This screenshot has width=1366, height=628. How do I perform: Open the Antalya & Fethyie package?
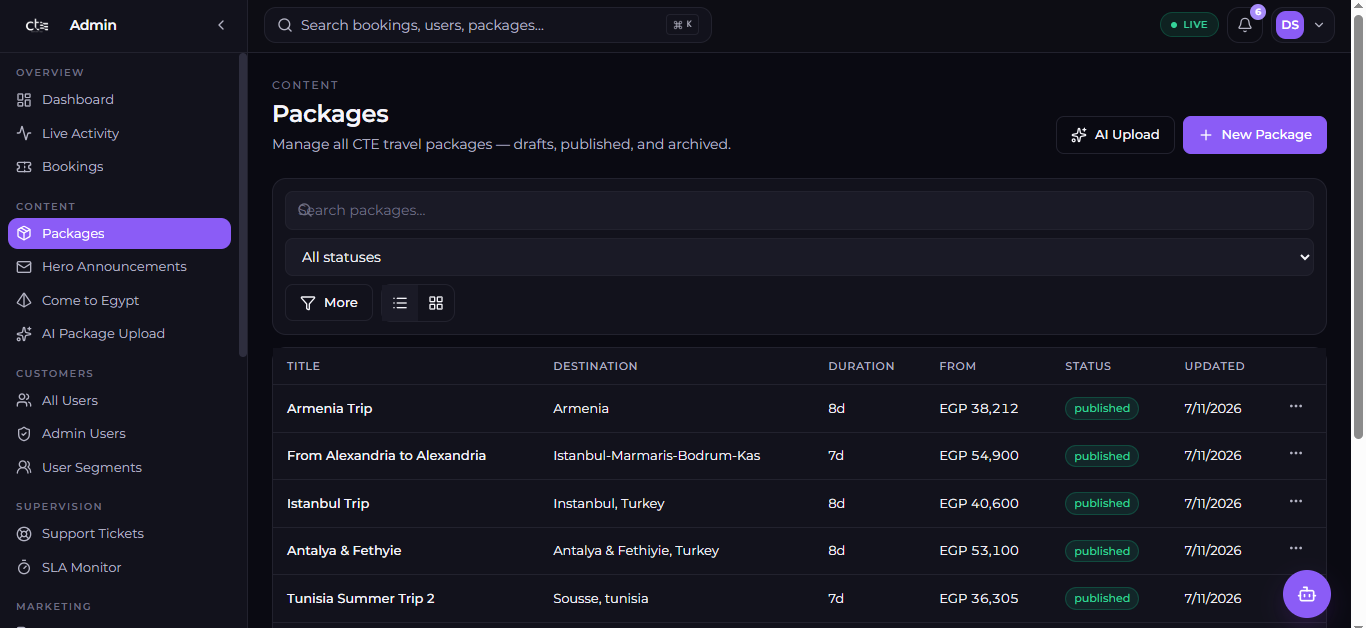344,551
